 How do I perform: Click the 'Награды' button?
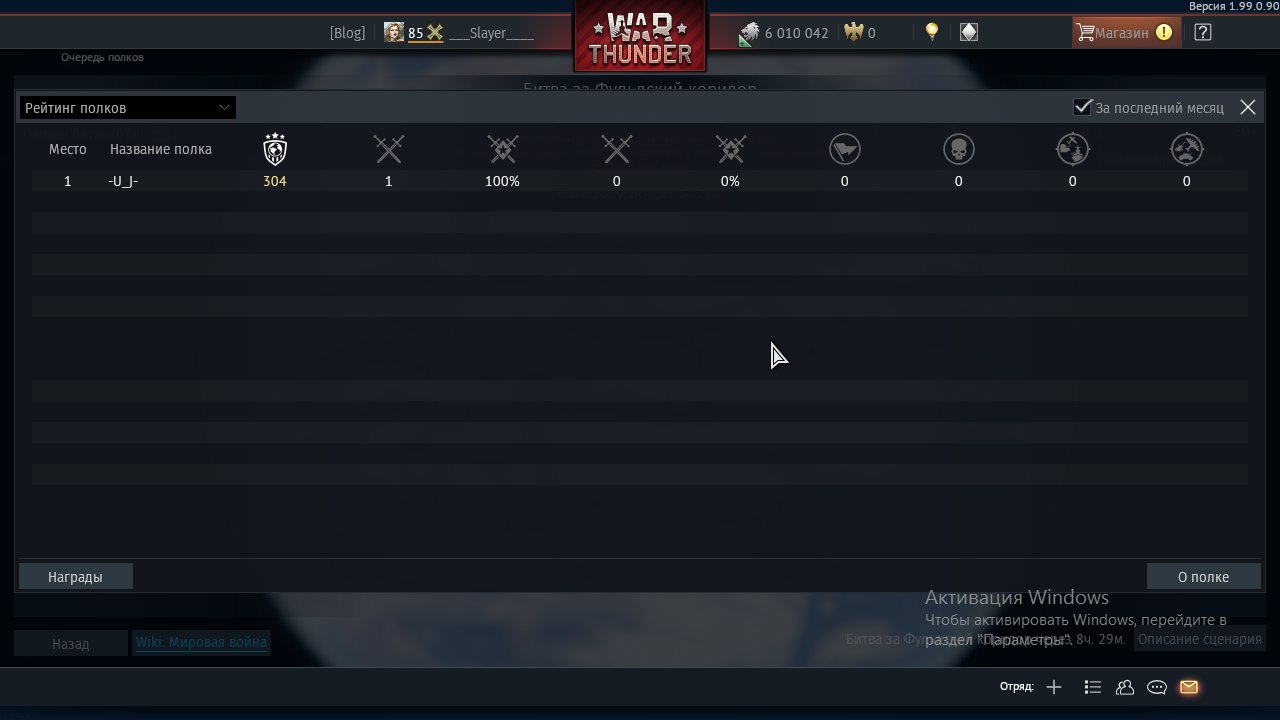(x=75, y=577)
